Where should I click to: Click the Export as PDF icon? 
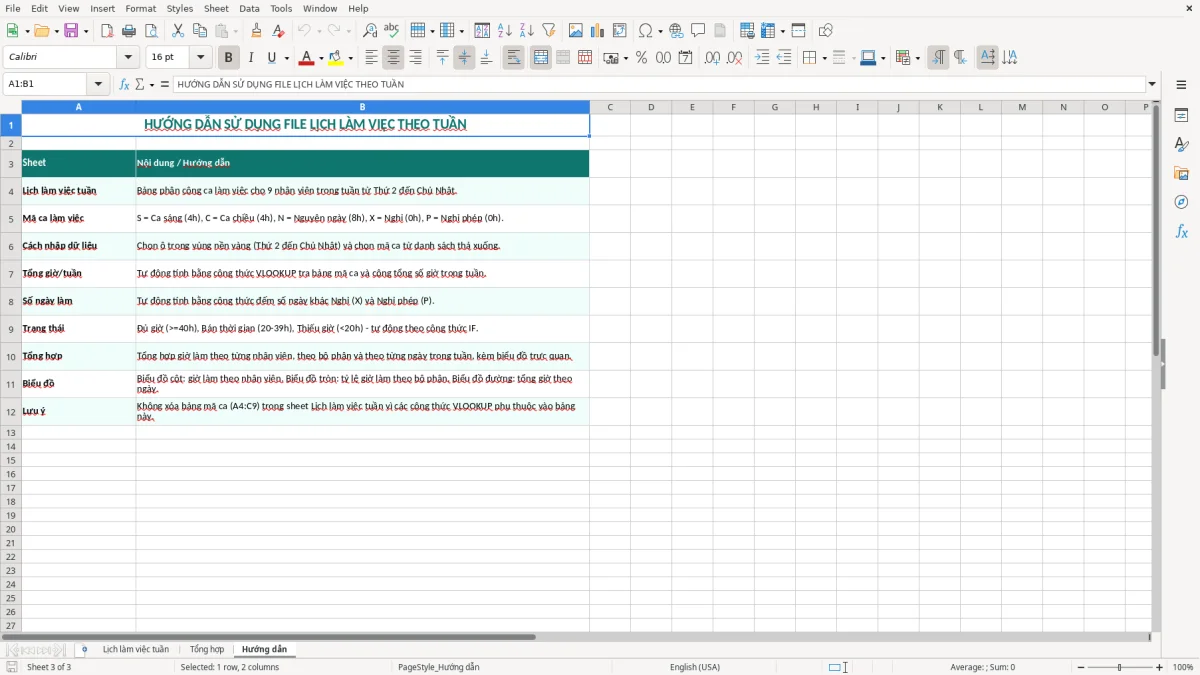point(107,31)
